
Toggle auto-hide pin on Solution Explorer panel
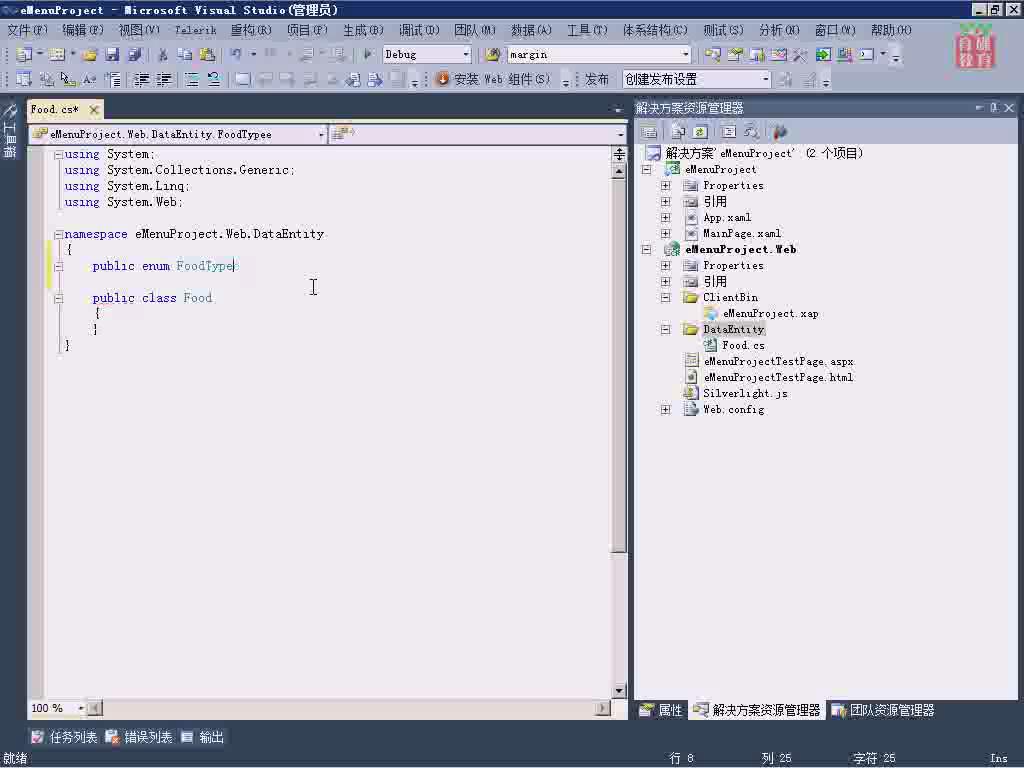(x=994, y=108)
